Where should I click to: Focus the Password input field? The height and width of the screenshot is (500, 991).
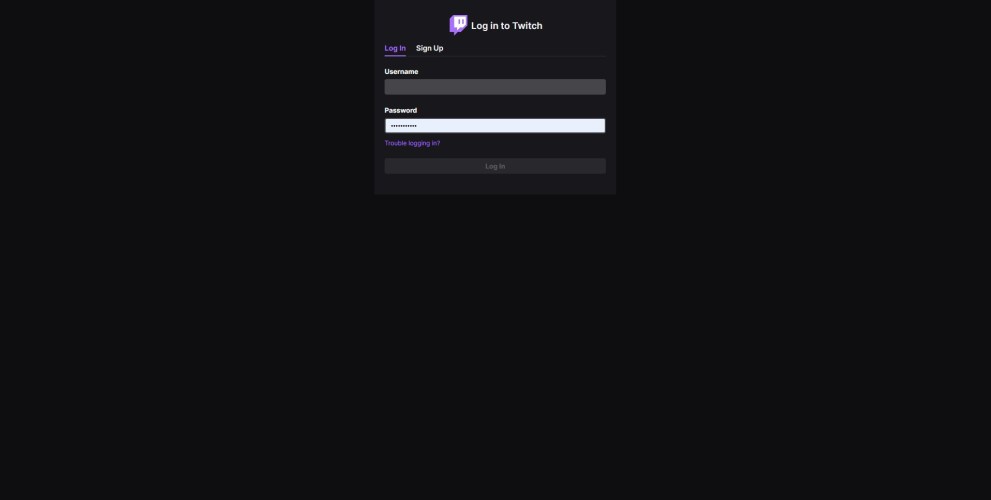(x=495, y=126)
